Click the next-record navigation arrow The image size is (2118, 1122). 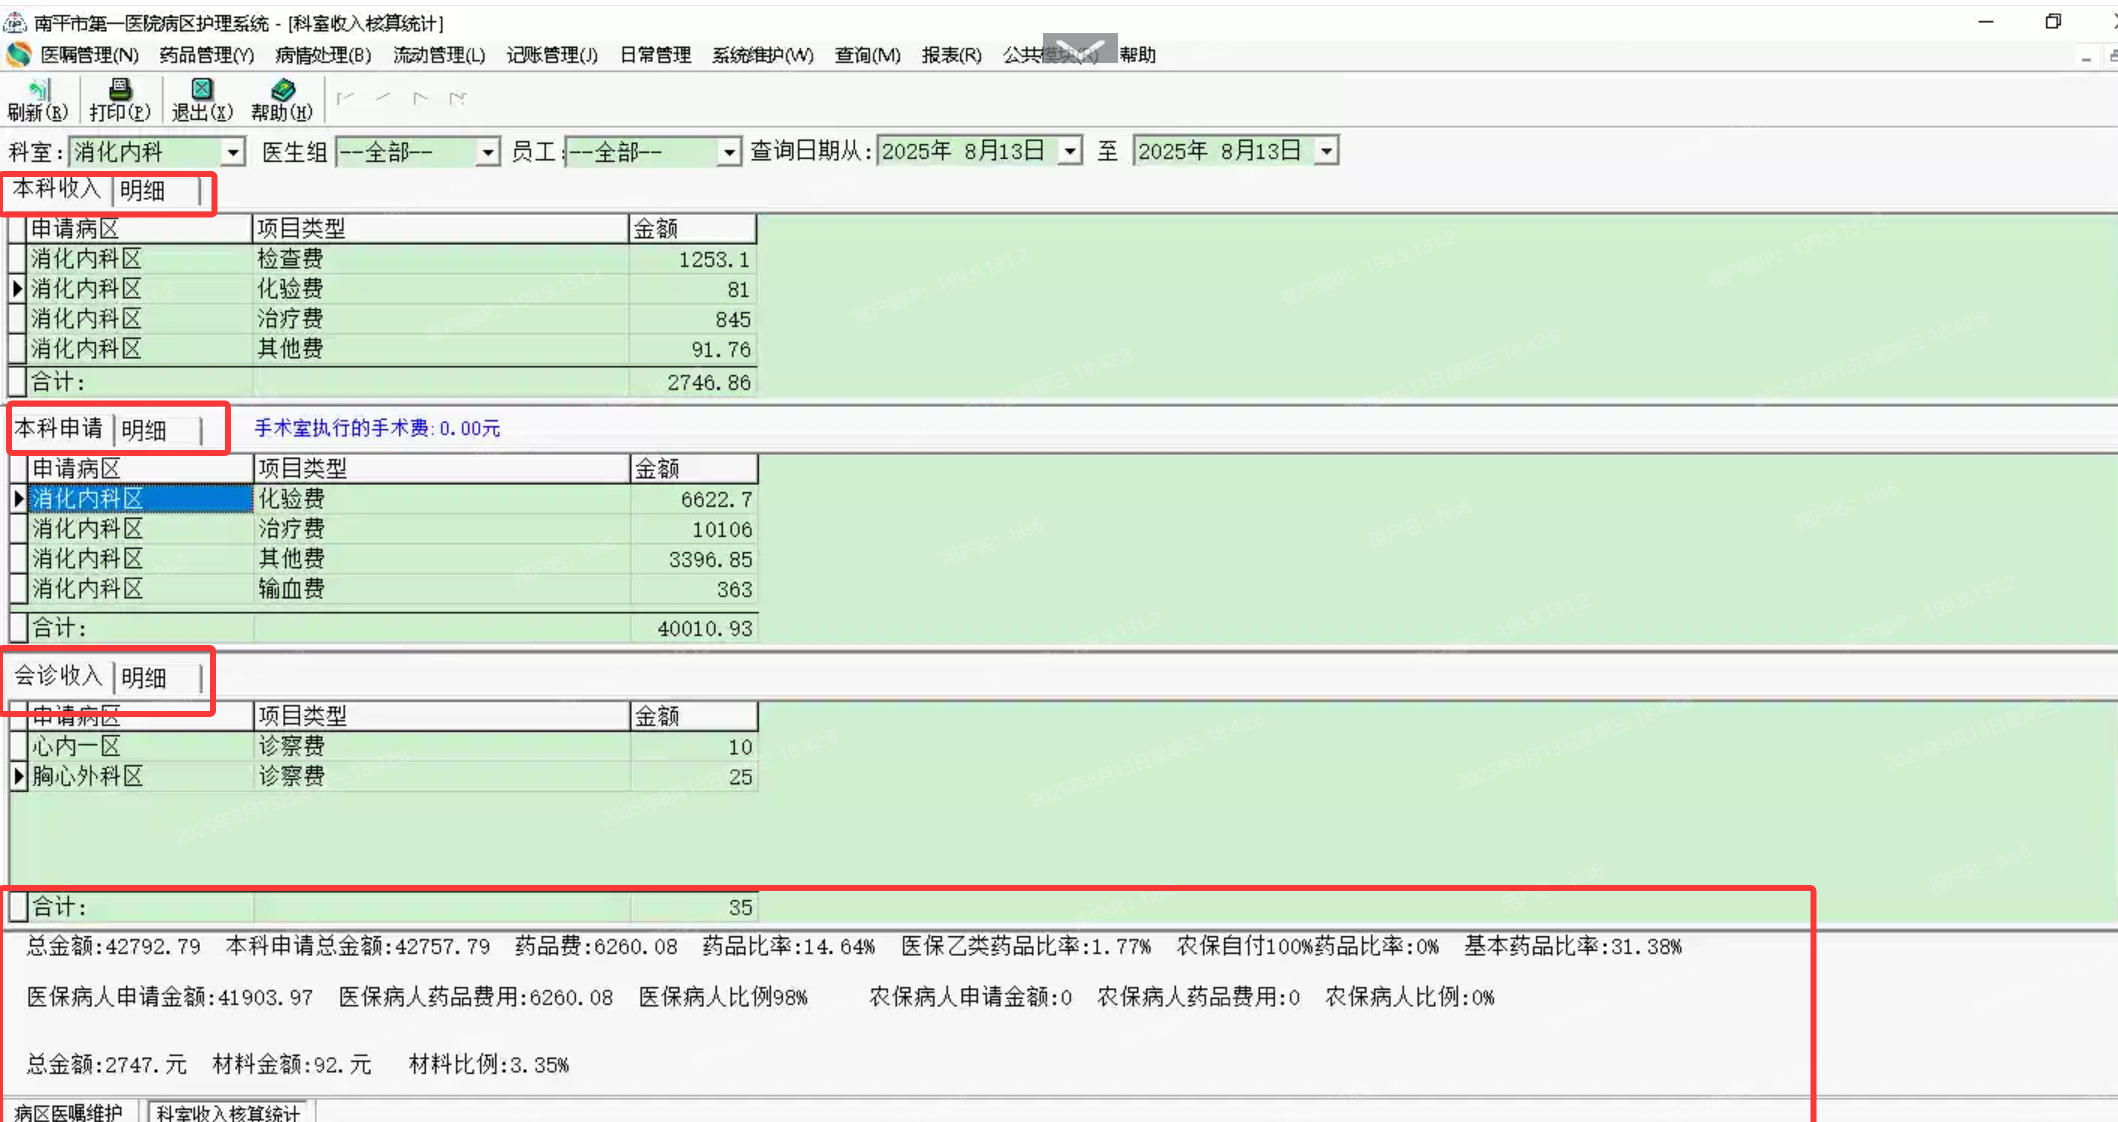coord(420,98)
